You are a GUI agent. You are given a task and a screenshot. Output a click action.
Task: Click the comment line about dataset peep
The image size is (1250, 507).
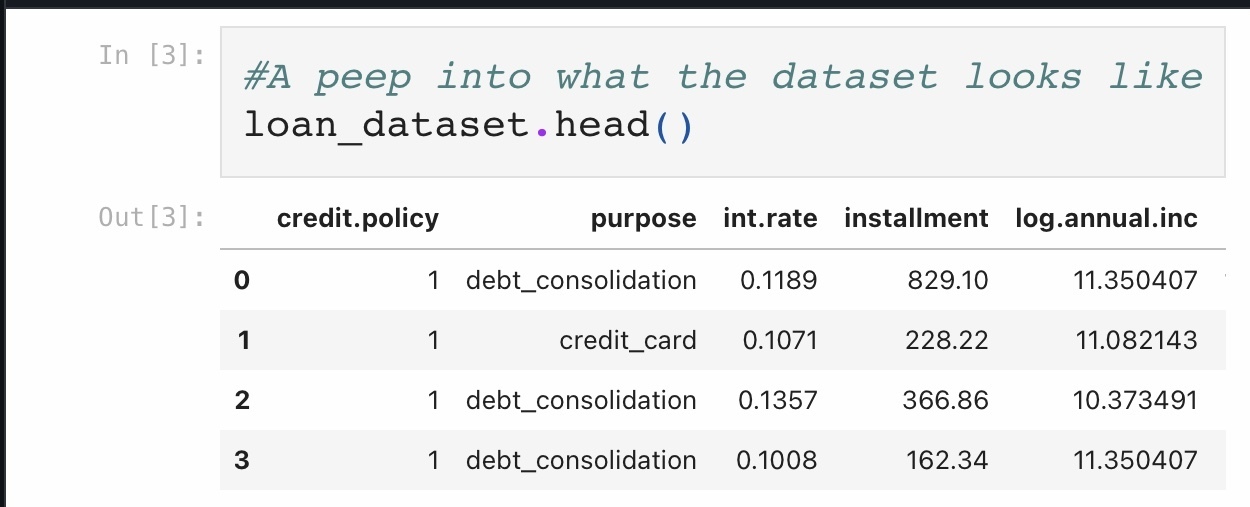722,76
